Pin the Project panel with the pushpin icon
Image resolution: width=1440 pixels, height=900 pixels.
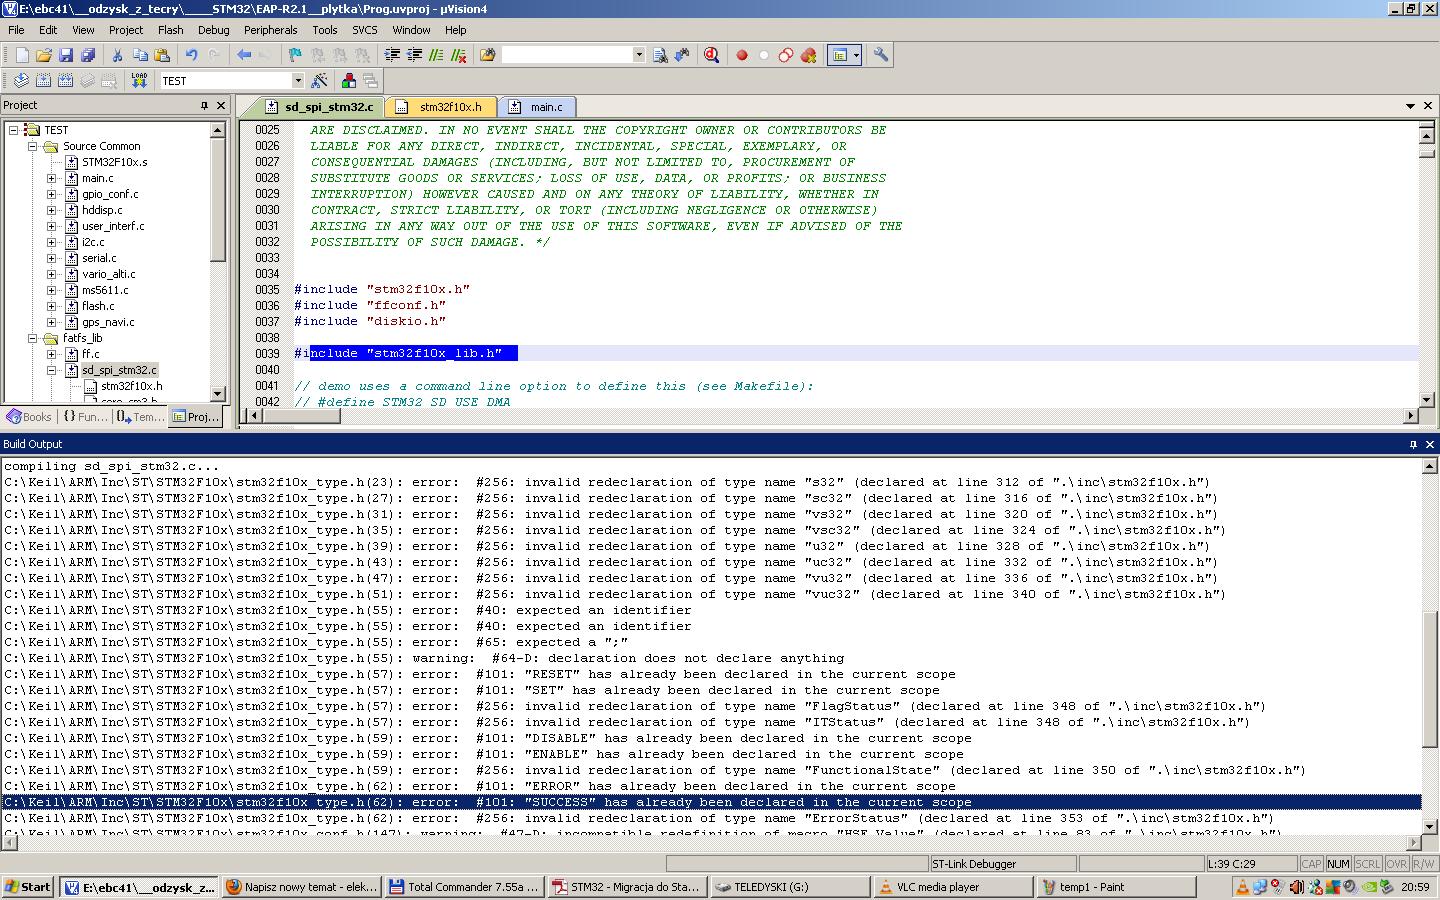(x=204, y=105)
